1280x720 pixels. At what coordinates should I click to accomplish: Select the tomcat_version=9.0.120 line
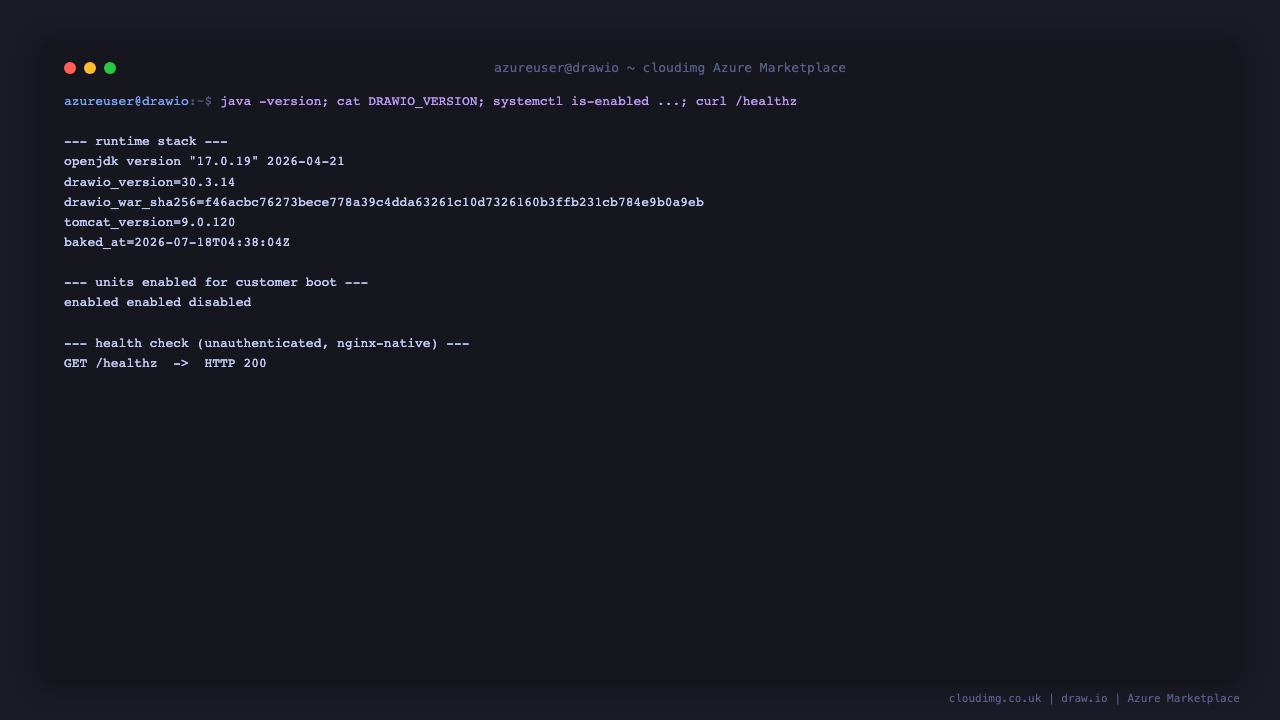click(150, 222)
